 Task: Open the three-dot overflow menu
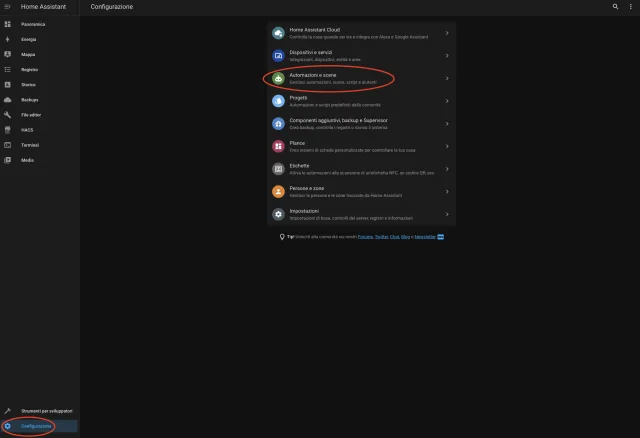(631, 7)
